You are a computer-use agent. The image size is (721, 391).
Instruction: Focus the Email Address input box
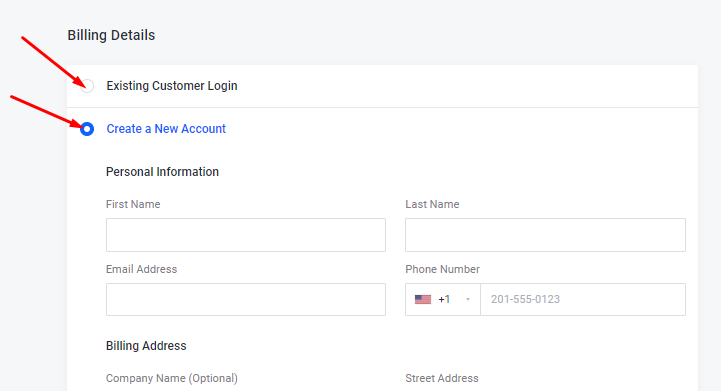246,299
